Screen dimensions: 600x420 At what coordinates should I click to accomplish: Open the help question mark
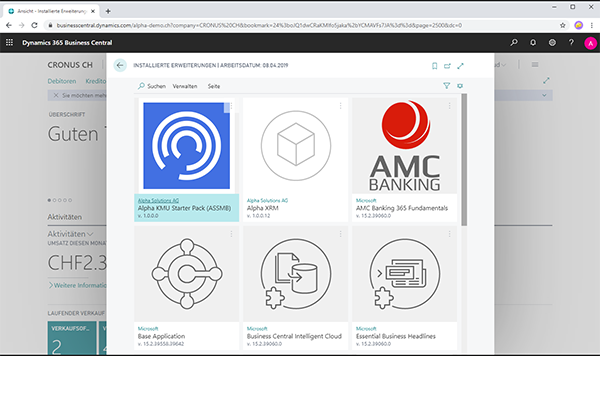tap(569, 42)
